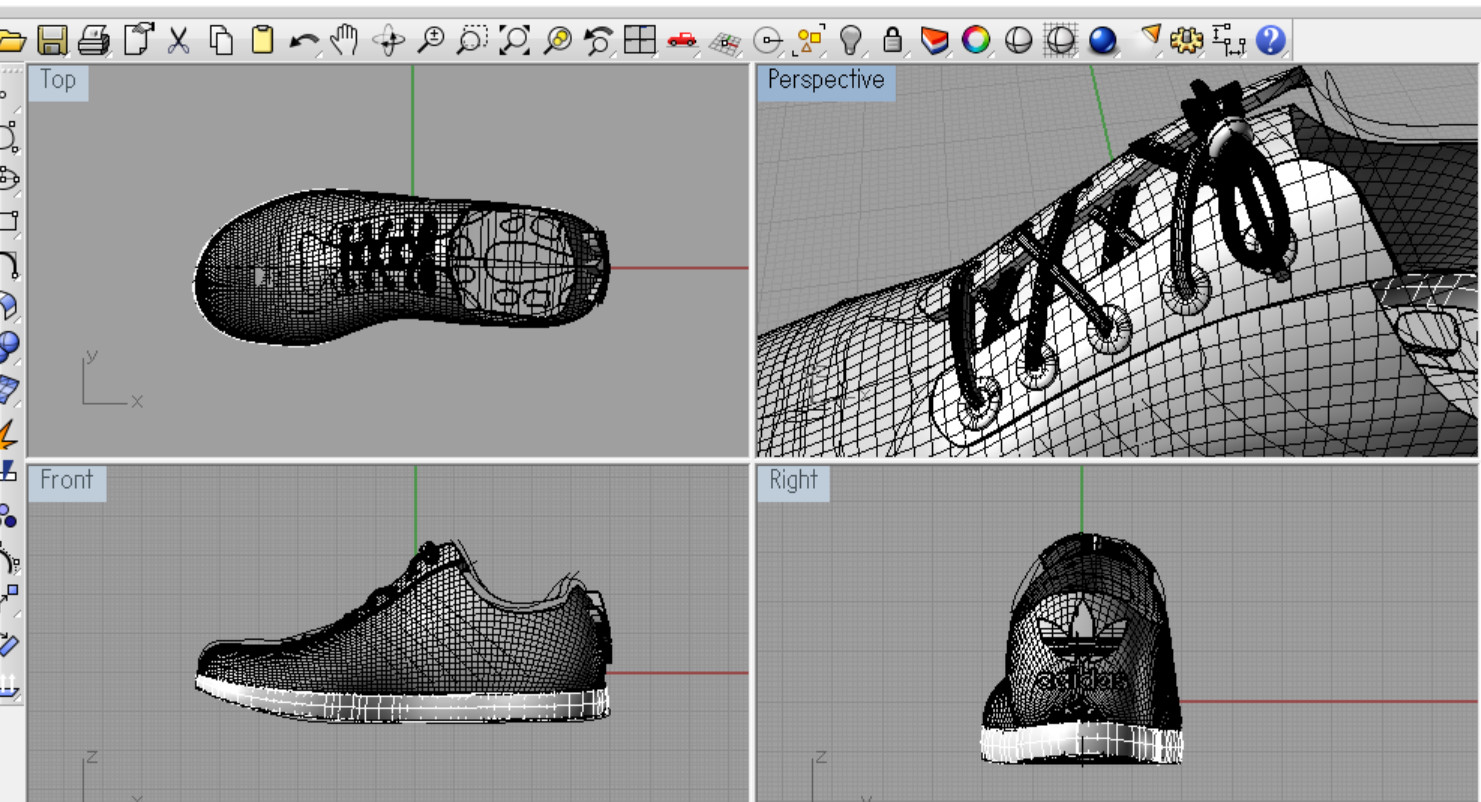Cut selection with the scissors icon
Viewport: 1481px width, 802px height.
point(178,40)
